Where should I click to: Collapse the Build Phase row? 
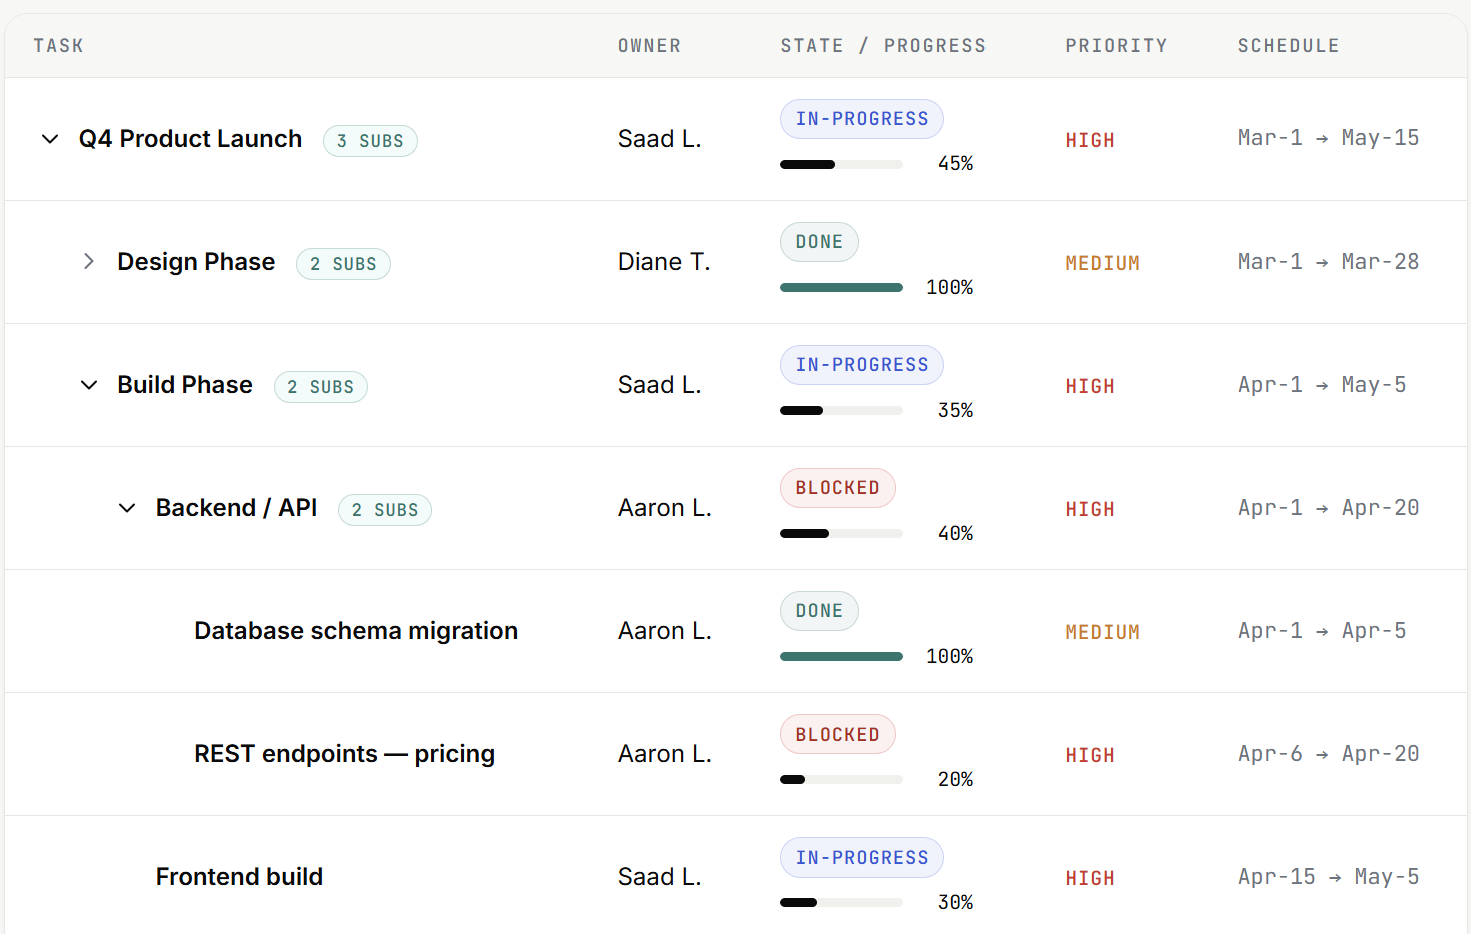pos(89,385)
